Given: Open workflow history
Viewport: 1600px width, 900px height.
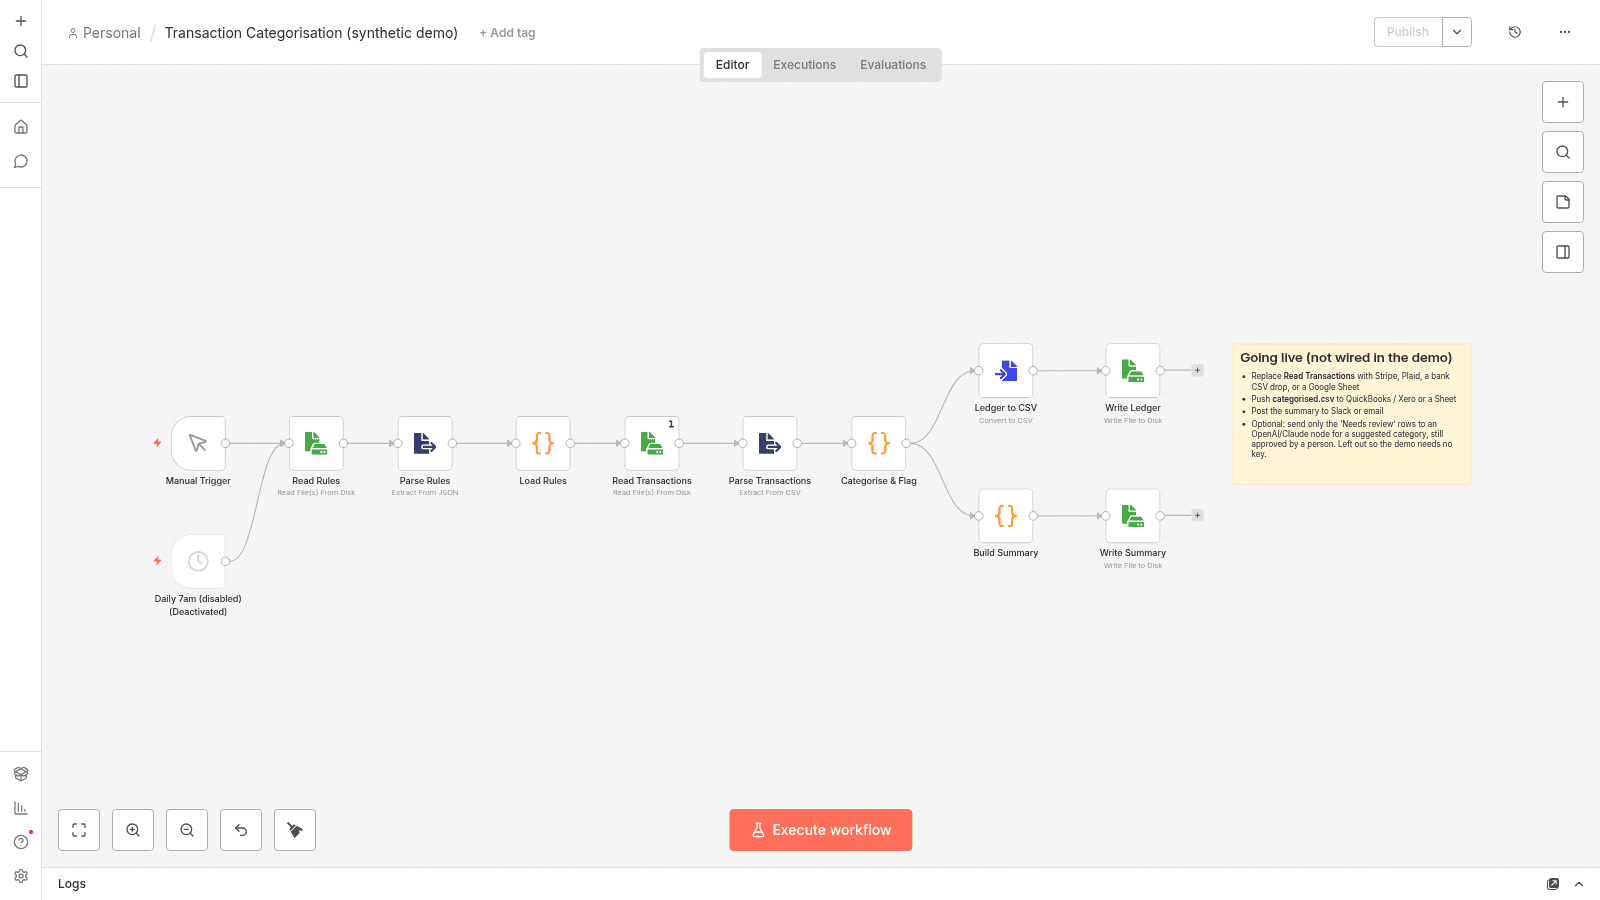Looking at the screenshot, I should pos(1515,32).
